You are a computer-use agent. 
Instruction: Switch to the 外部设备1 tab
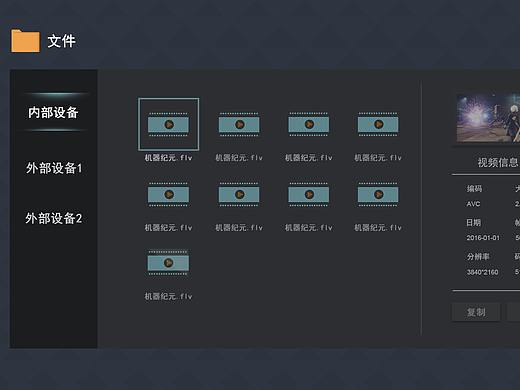coord(54,168)
